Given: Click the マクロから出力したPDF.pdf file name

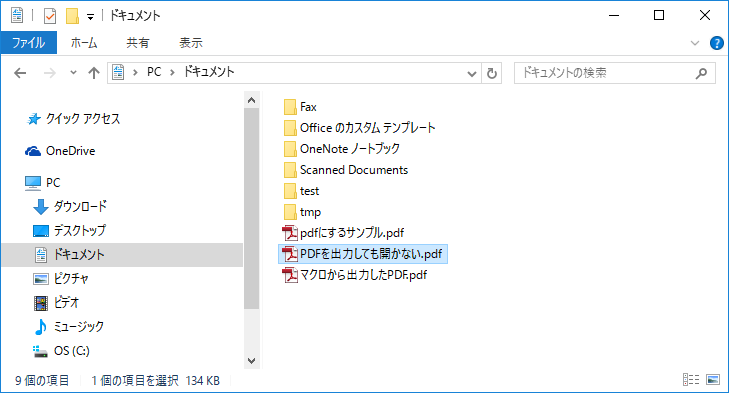Looking at the screenshot, I should coord(364,275).
